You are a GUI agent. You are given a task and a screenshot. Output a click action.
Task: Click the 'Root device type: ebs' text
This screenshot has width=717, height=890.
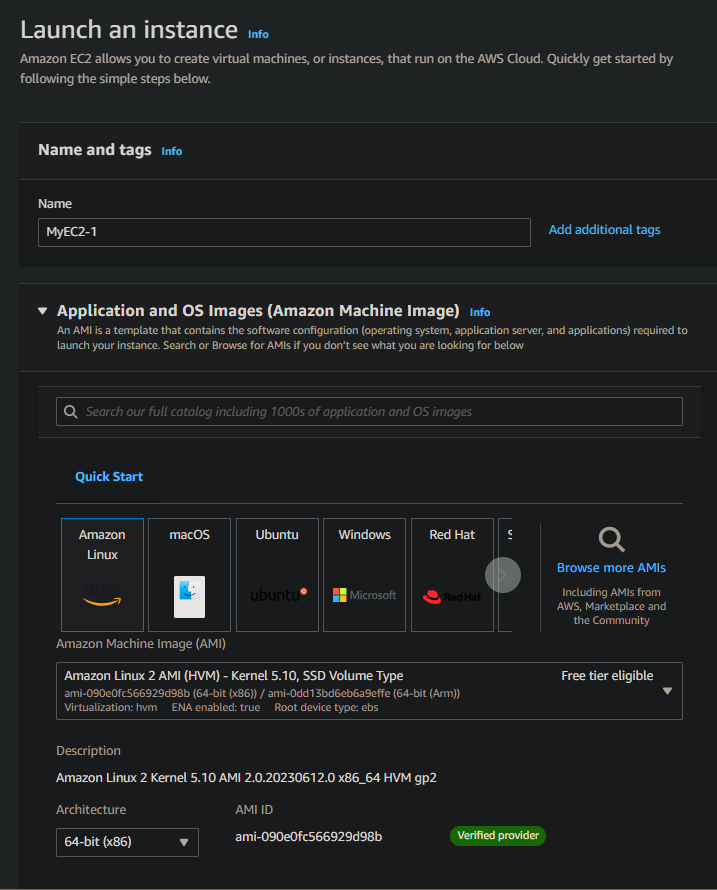tap(326, 707)
